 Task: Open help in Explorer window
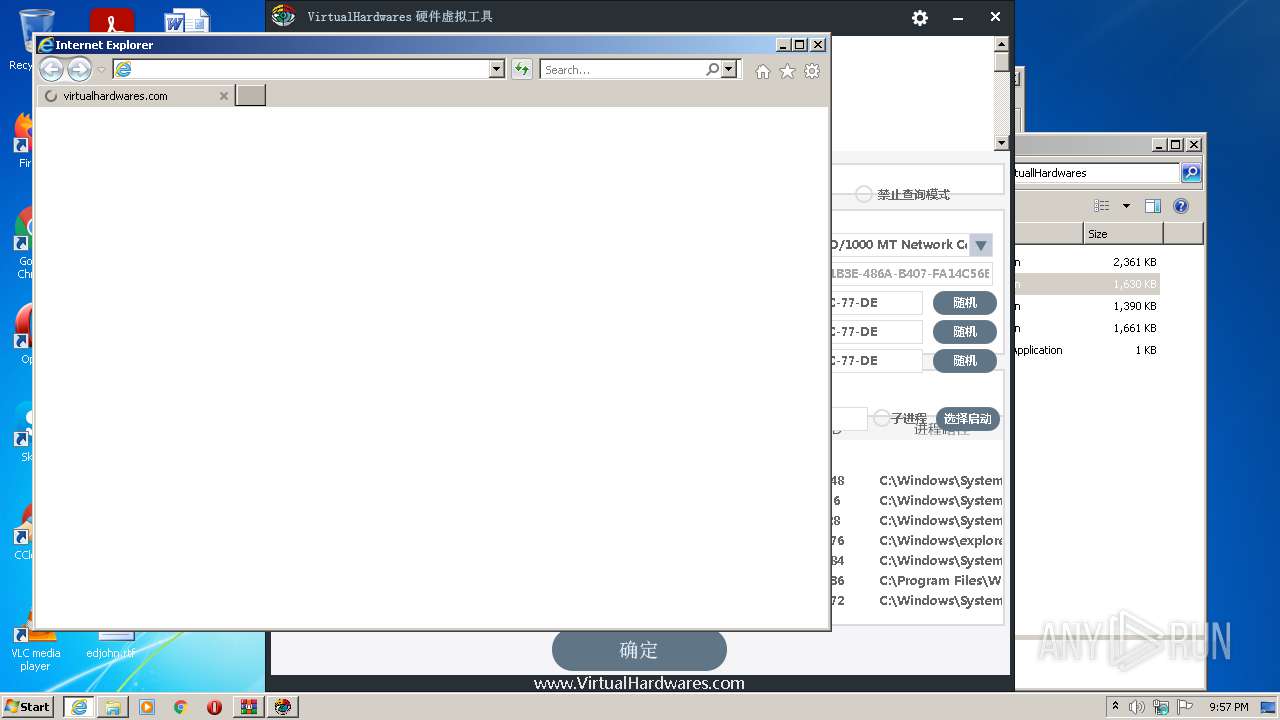tap(1181, 206)
